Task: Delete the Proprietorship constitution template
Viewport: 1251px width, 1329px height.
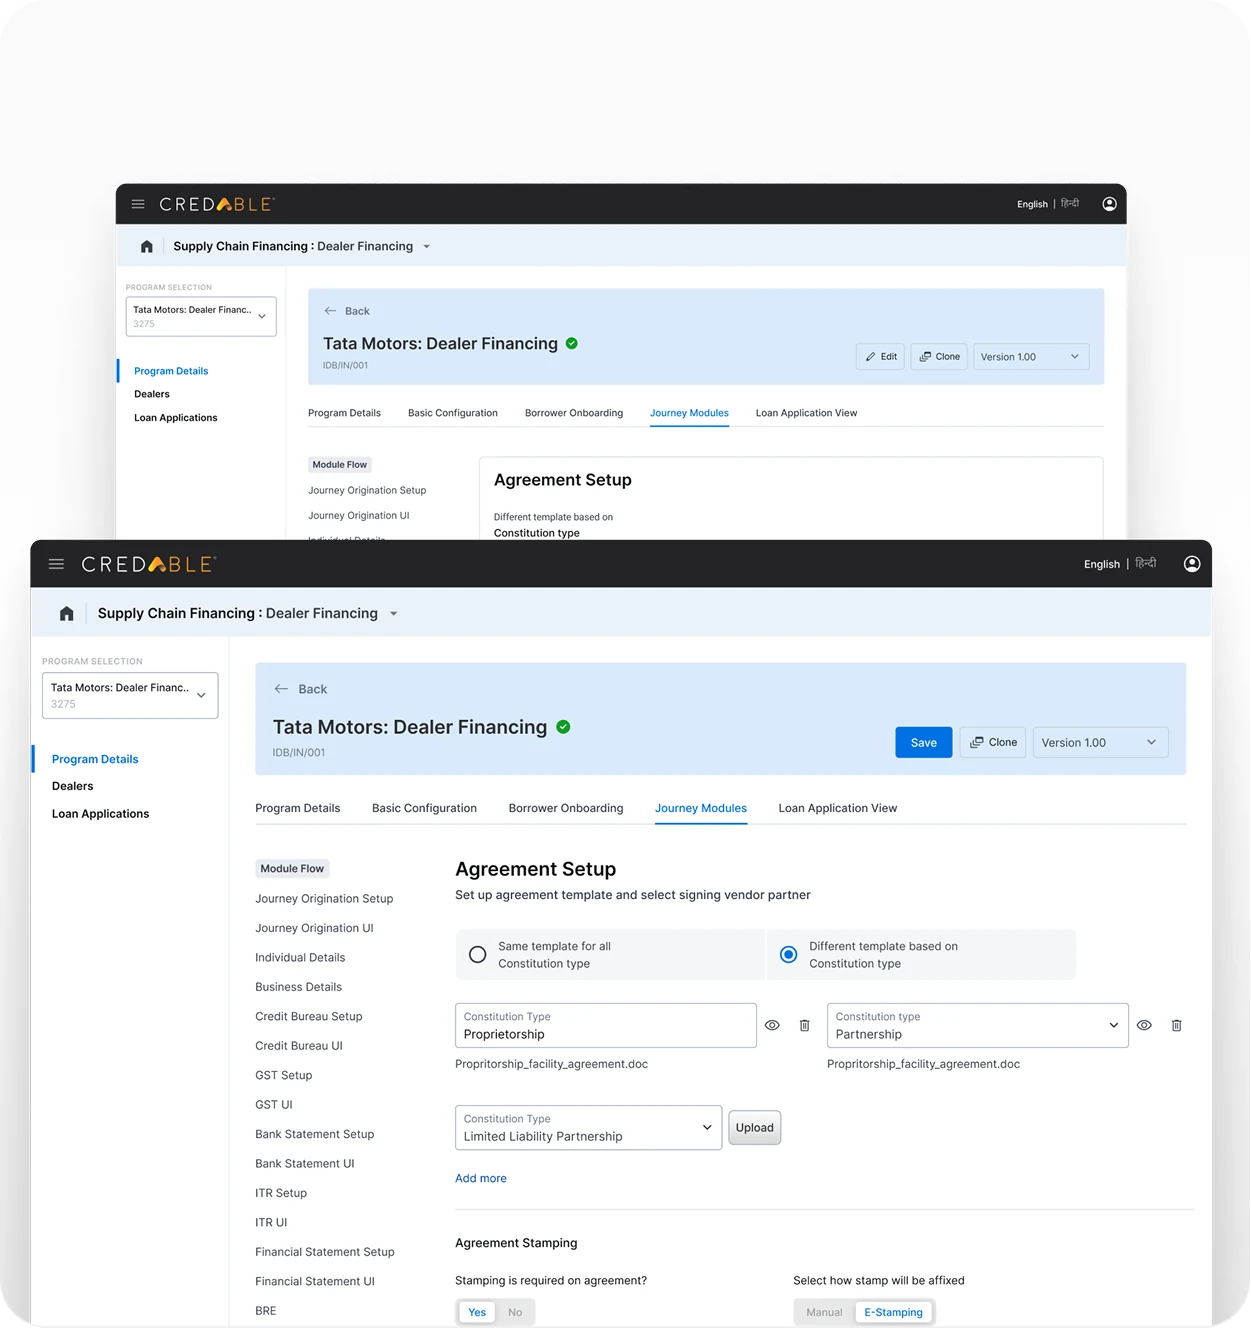Action: [804, 1025]
